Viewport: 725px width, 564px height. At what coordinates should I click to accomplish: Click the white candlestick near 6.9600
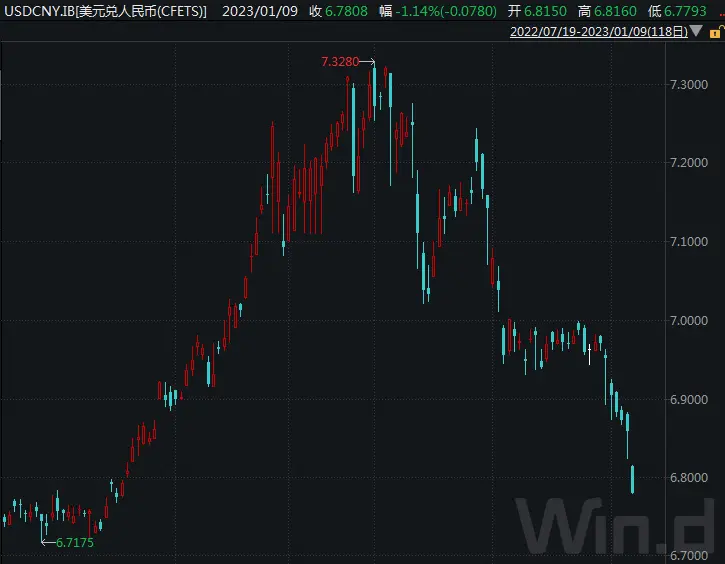(590, 355)
